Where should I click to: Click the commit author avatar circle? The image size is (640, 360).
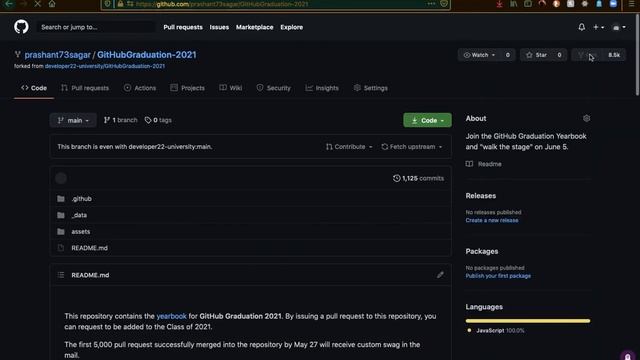(x=61, y=178)
